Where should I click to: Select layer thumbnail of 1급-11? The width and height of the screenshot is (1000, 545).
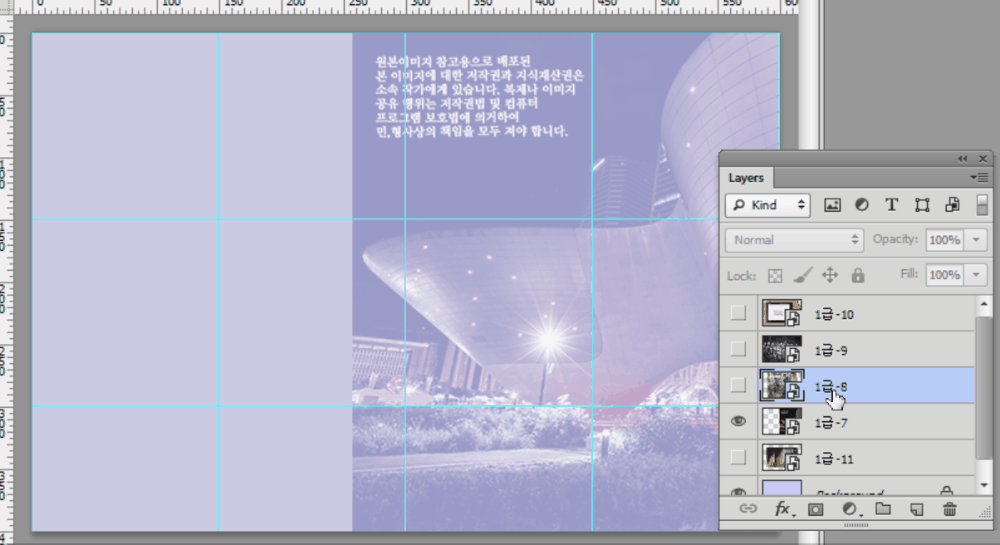coord(782,458)
